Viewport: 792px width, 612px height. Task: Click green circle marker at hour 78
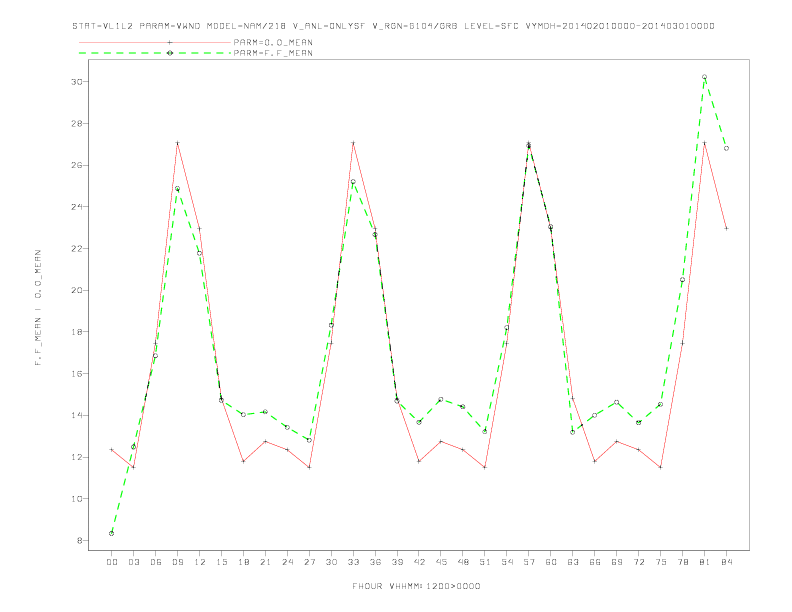tap(682, 280)
